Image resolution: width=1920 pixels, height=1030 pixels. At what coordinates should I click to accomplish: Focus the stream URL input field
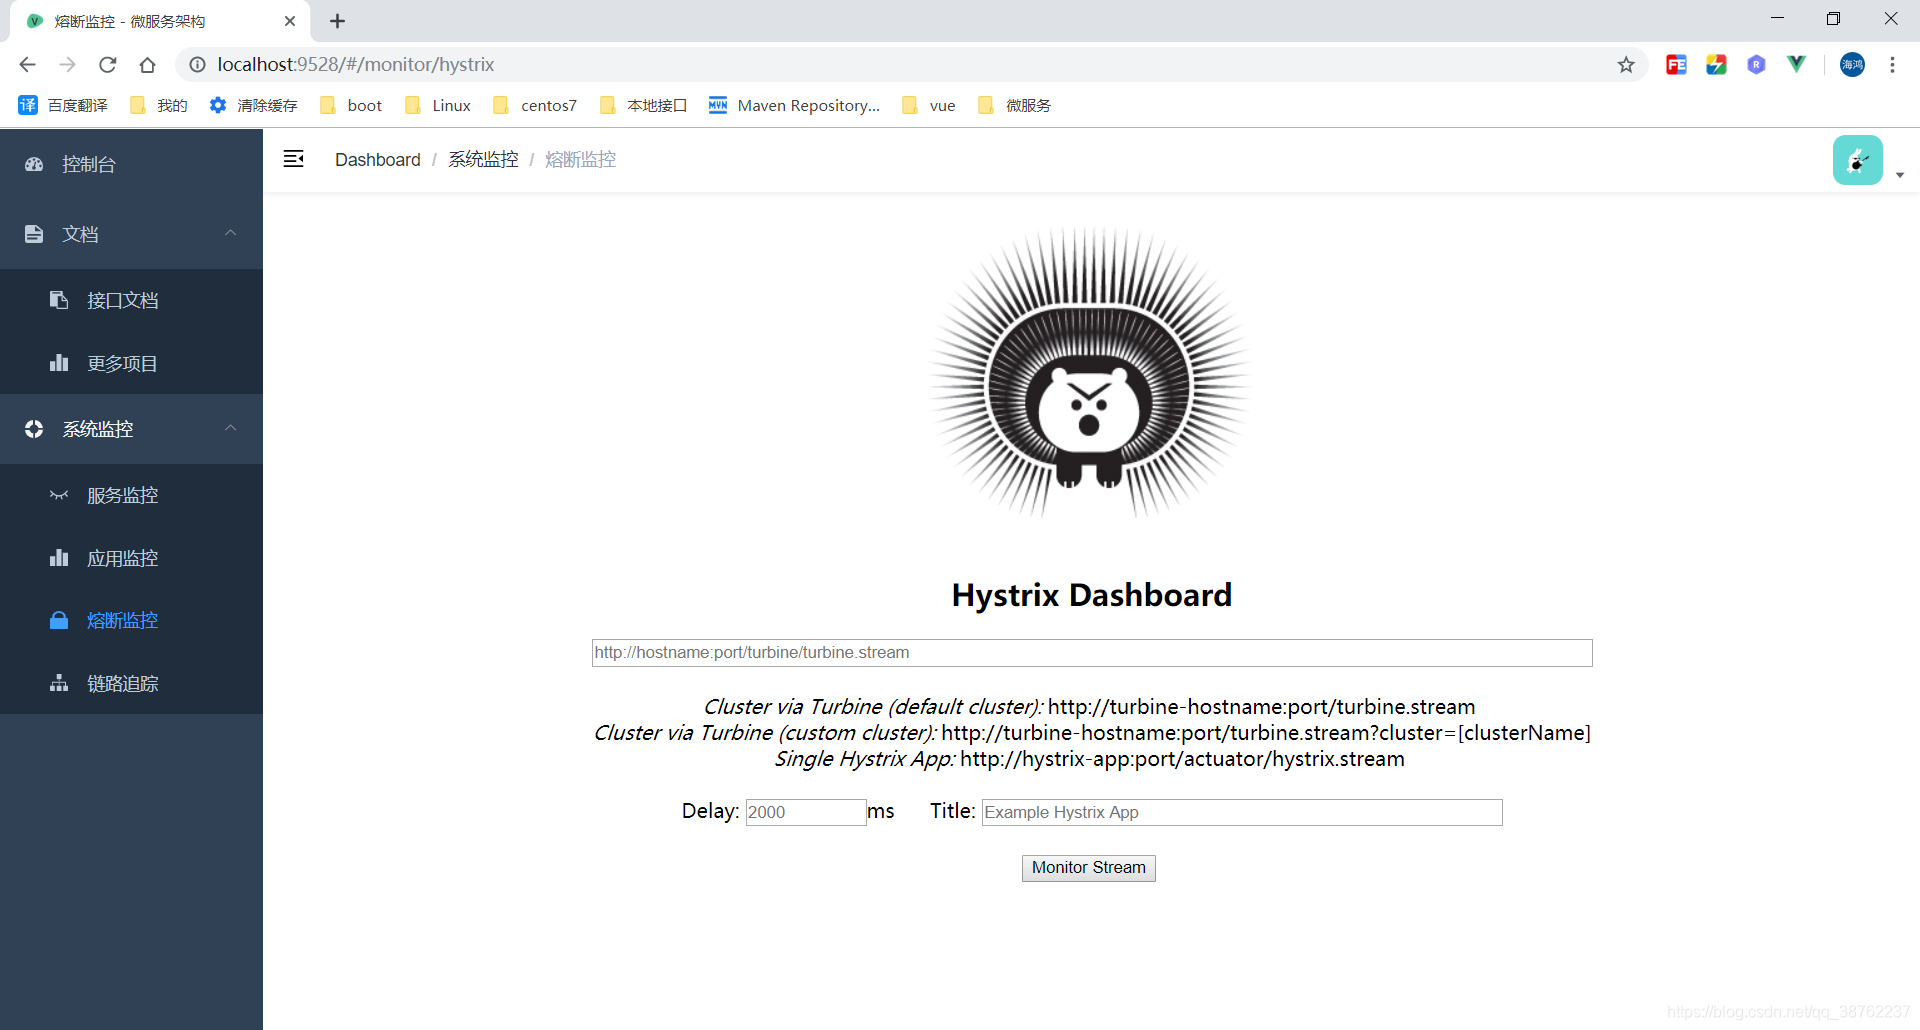1092,653
